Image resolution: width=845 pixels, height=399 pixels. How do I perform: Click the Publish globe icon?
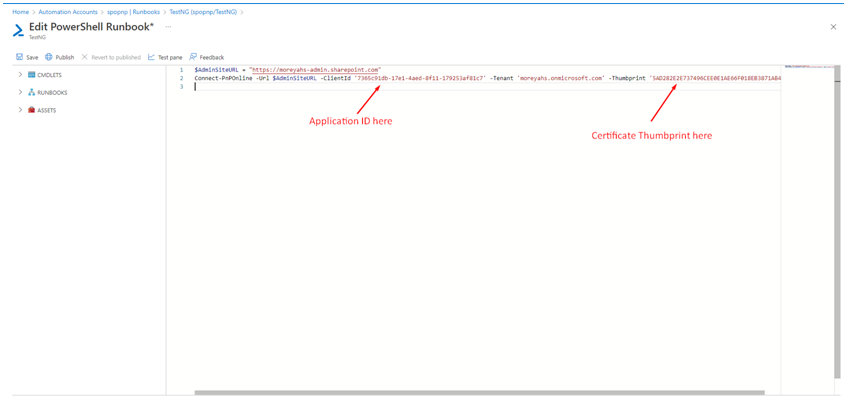click(49, 57)
